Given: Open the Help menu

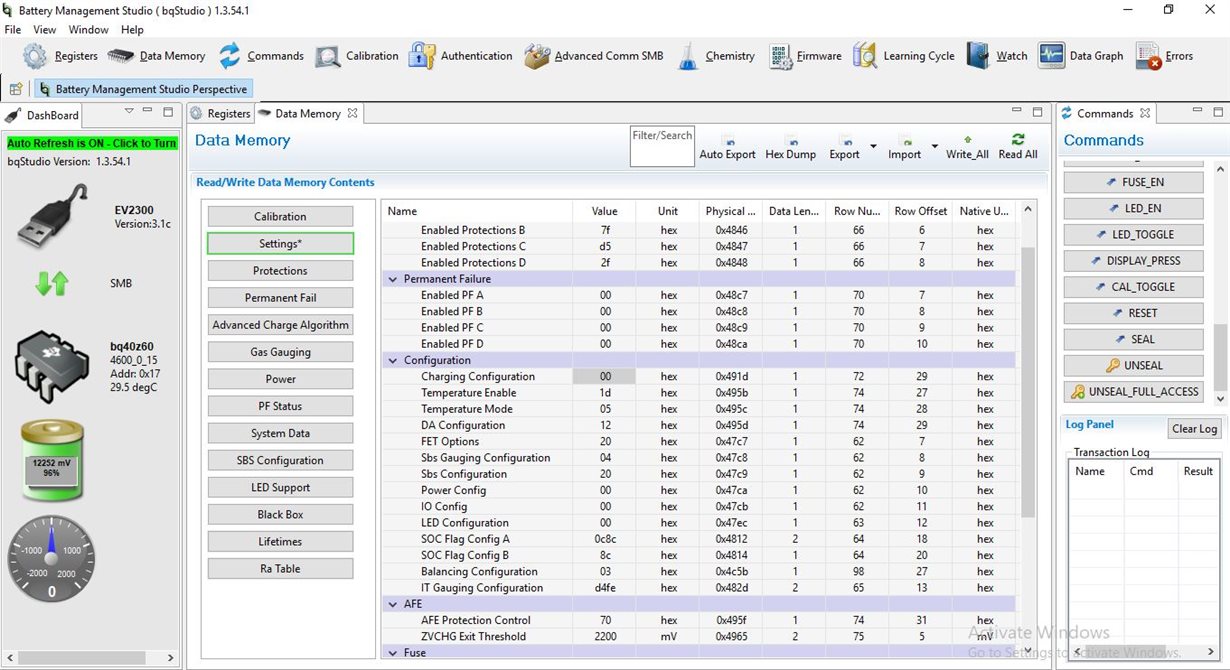Looking at the screenshot, I should click(132, 30).
